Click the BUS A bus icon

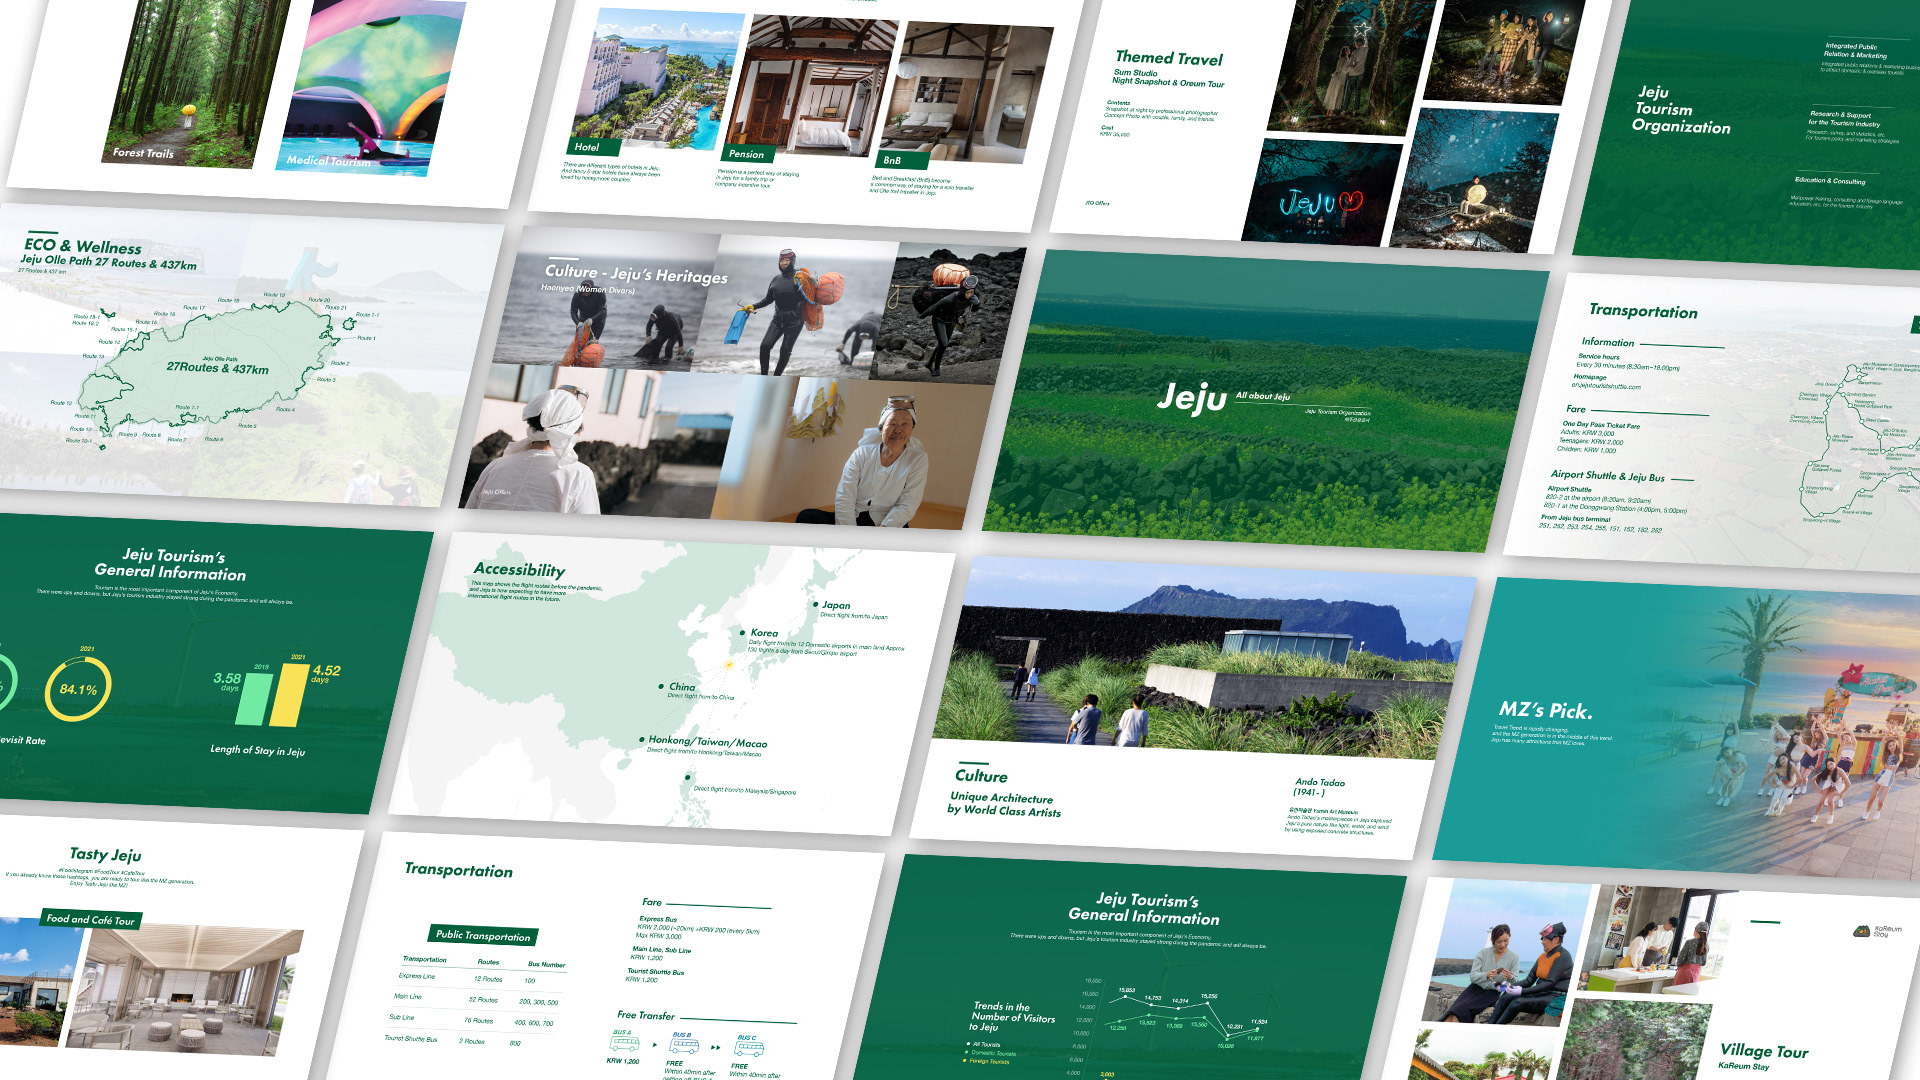(624, 1044)
